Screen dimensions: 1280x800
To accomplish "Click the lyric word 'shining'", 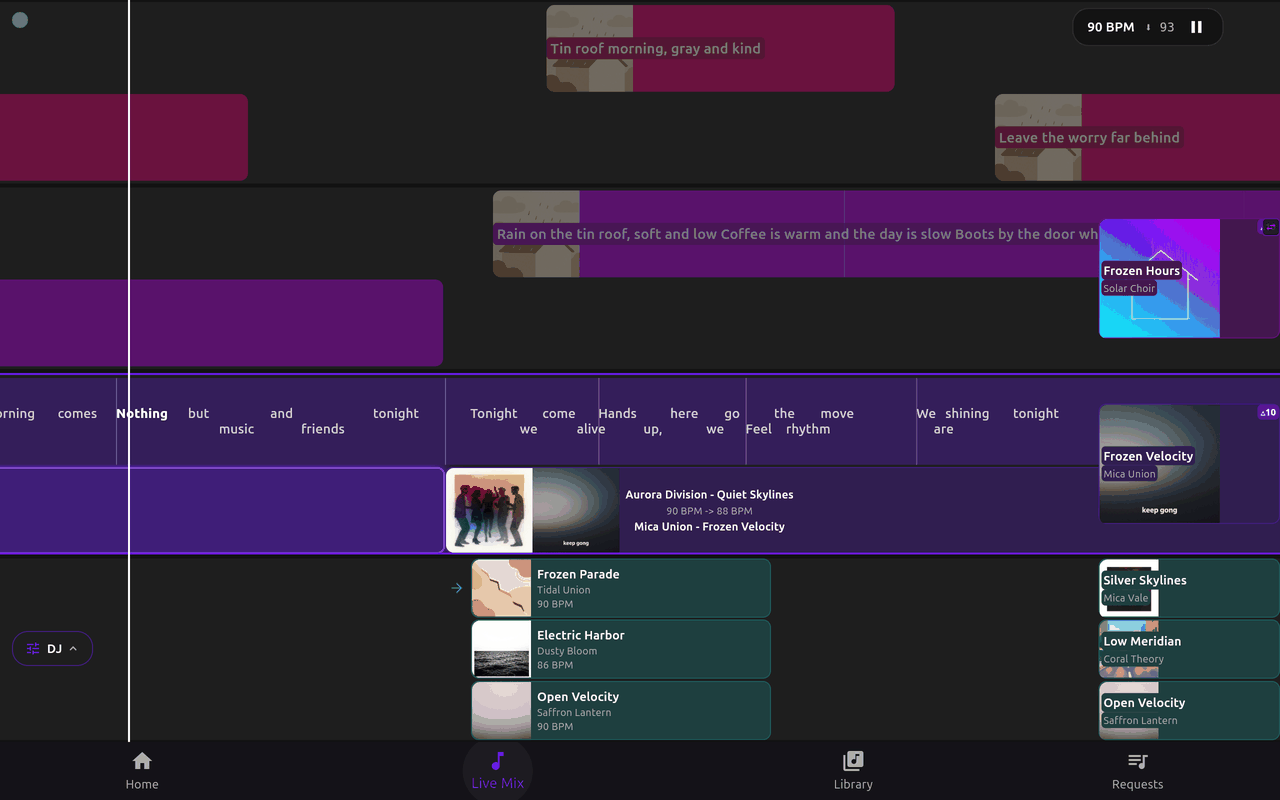I will 967,413.
